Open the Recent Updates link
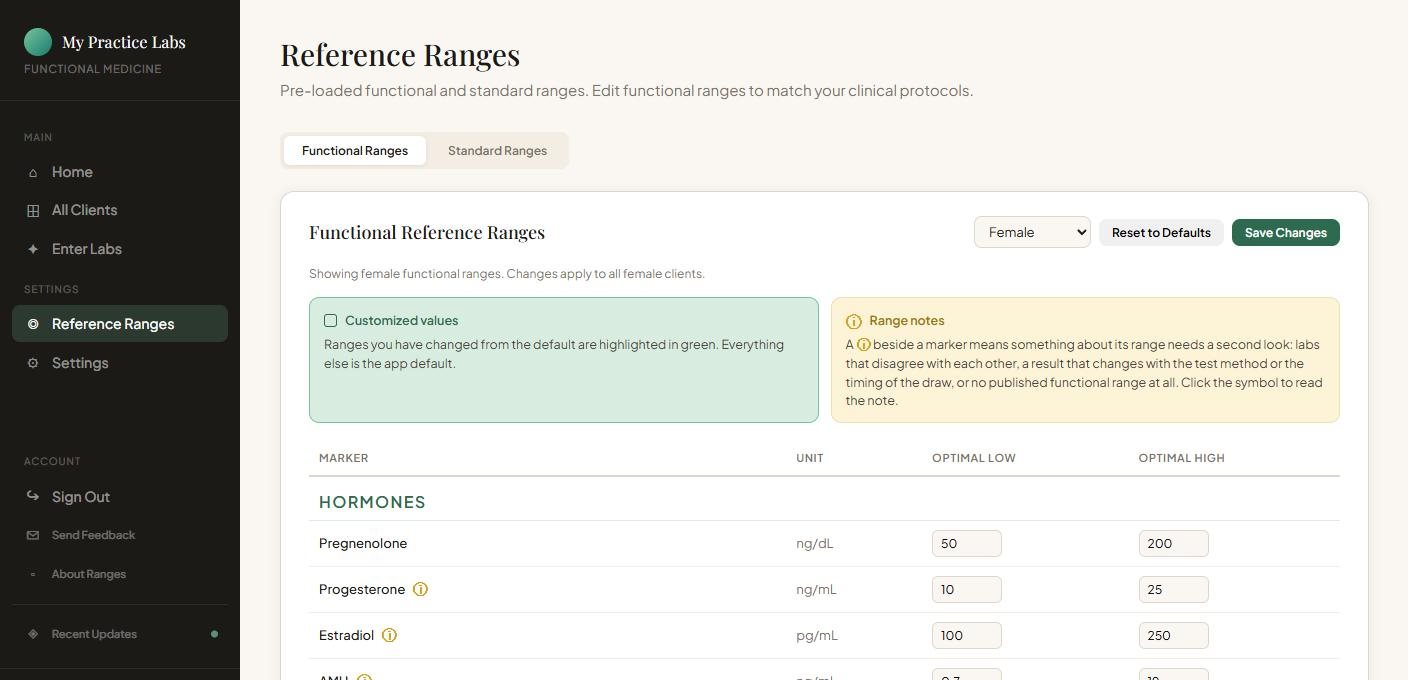 (120, 634)
